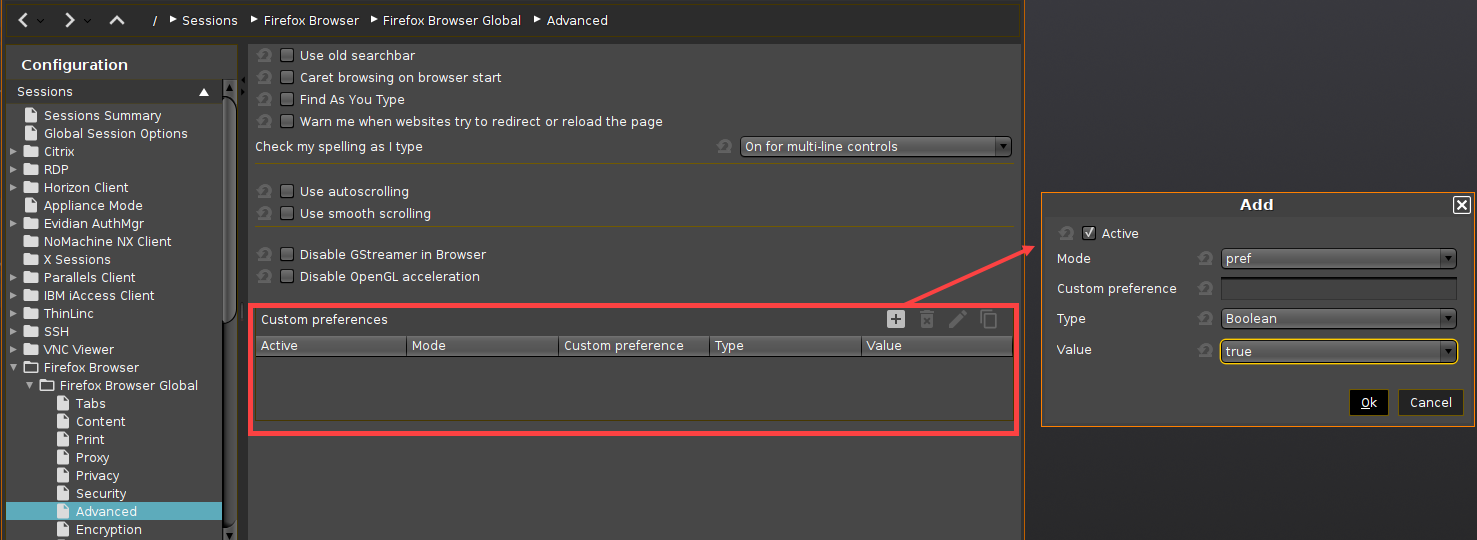The width and height of the screenshot is (1477, 540).
Task: Click the Ok button
Action: point(1368,402)
